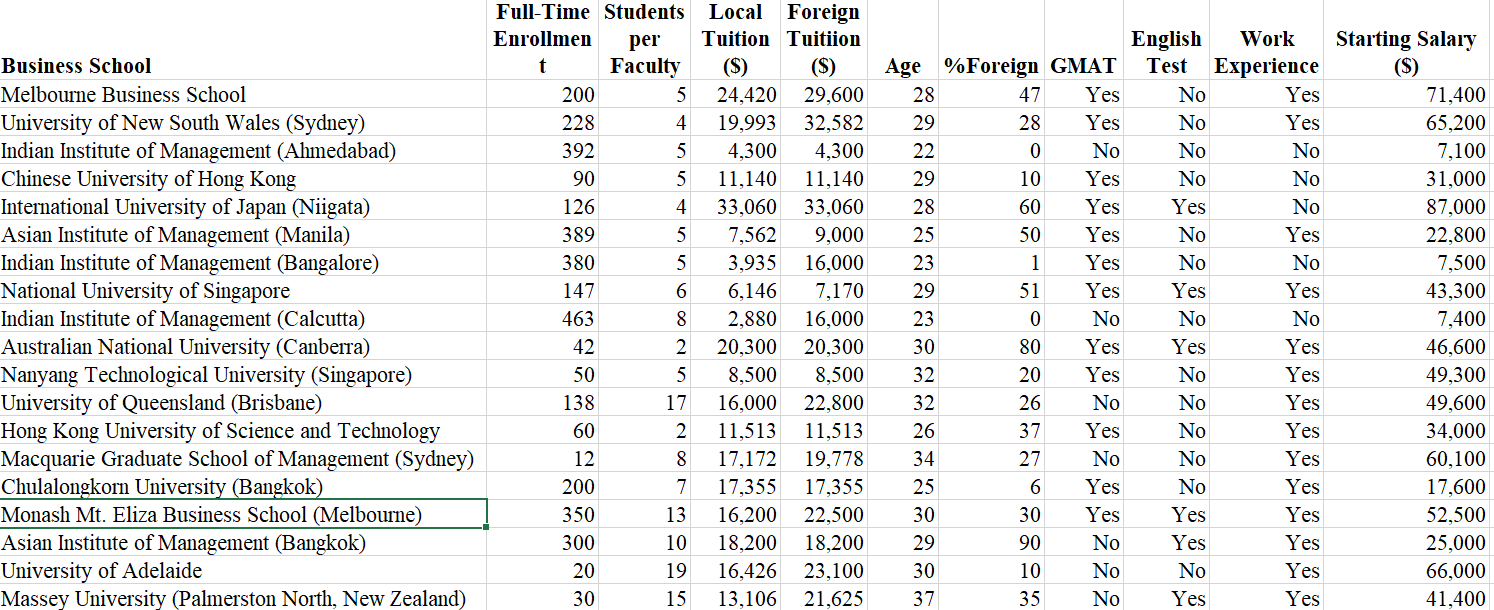Click Asian Institute of Management (Manila)
1494x610 pixels.
click(244, 235)
